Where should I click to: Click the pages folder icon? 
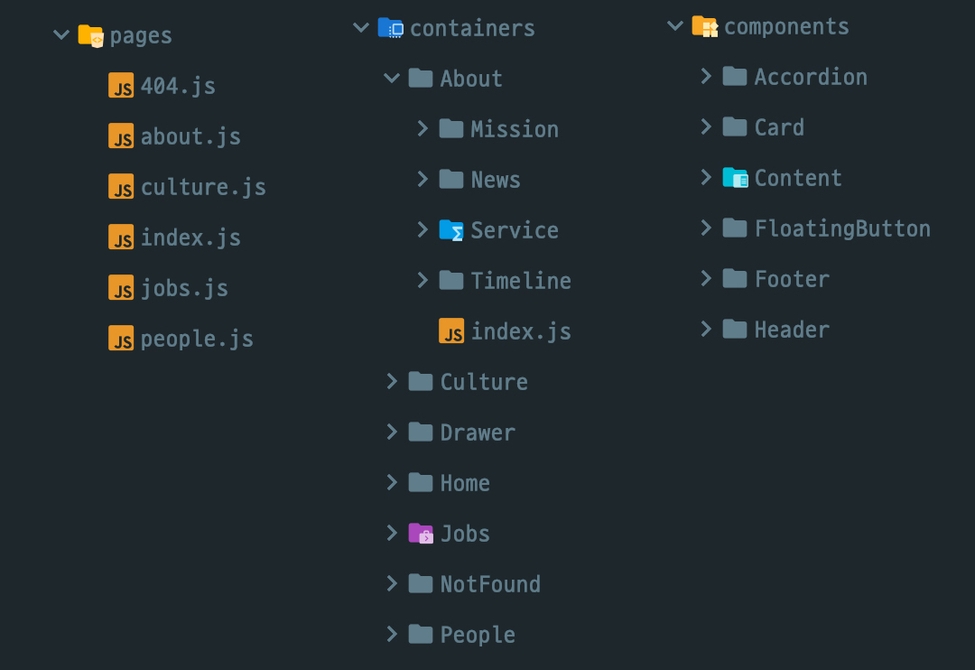click(x=91, y=36)
